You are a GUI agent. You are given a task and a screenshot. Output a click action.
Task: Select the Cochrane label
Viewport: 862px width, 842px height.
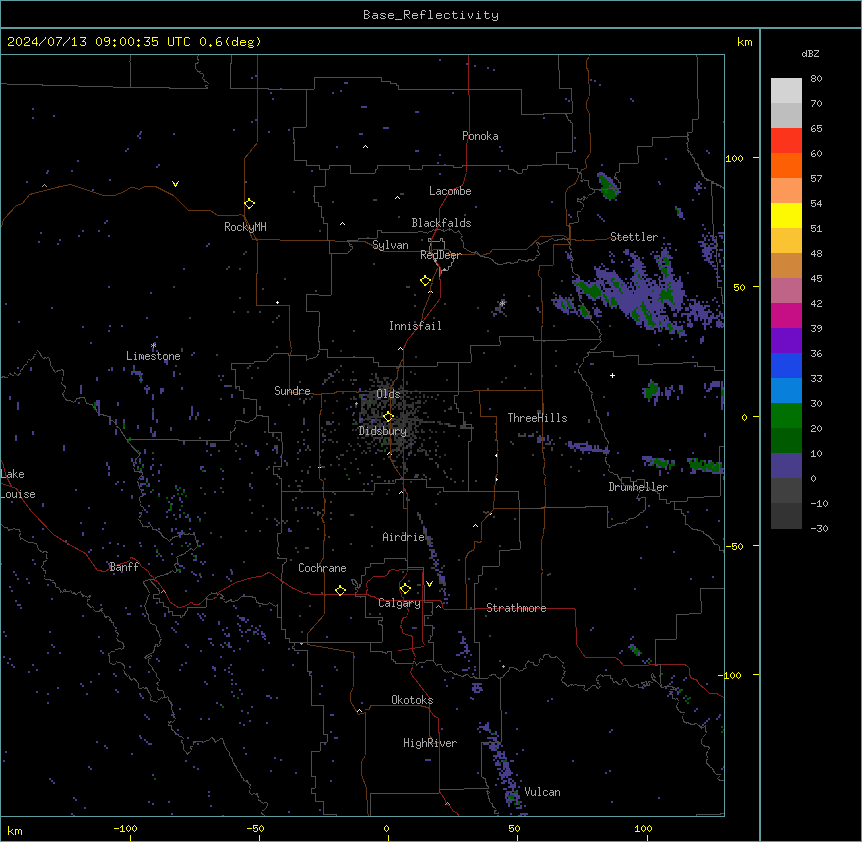(x=322, y=568)
